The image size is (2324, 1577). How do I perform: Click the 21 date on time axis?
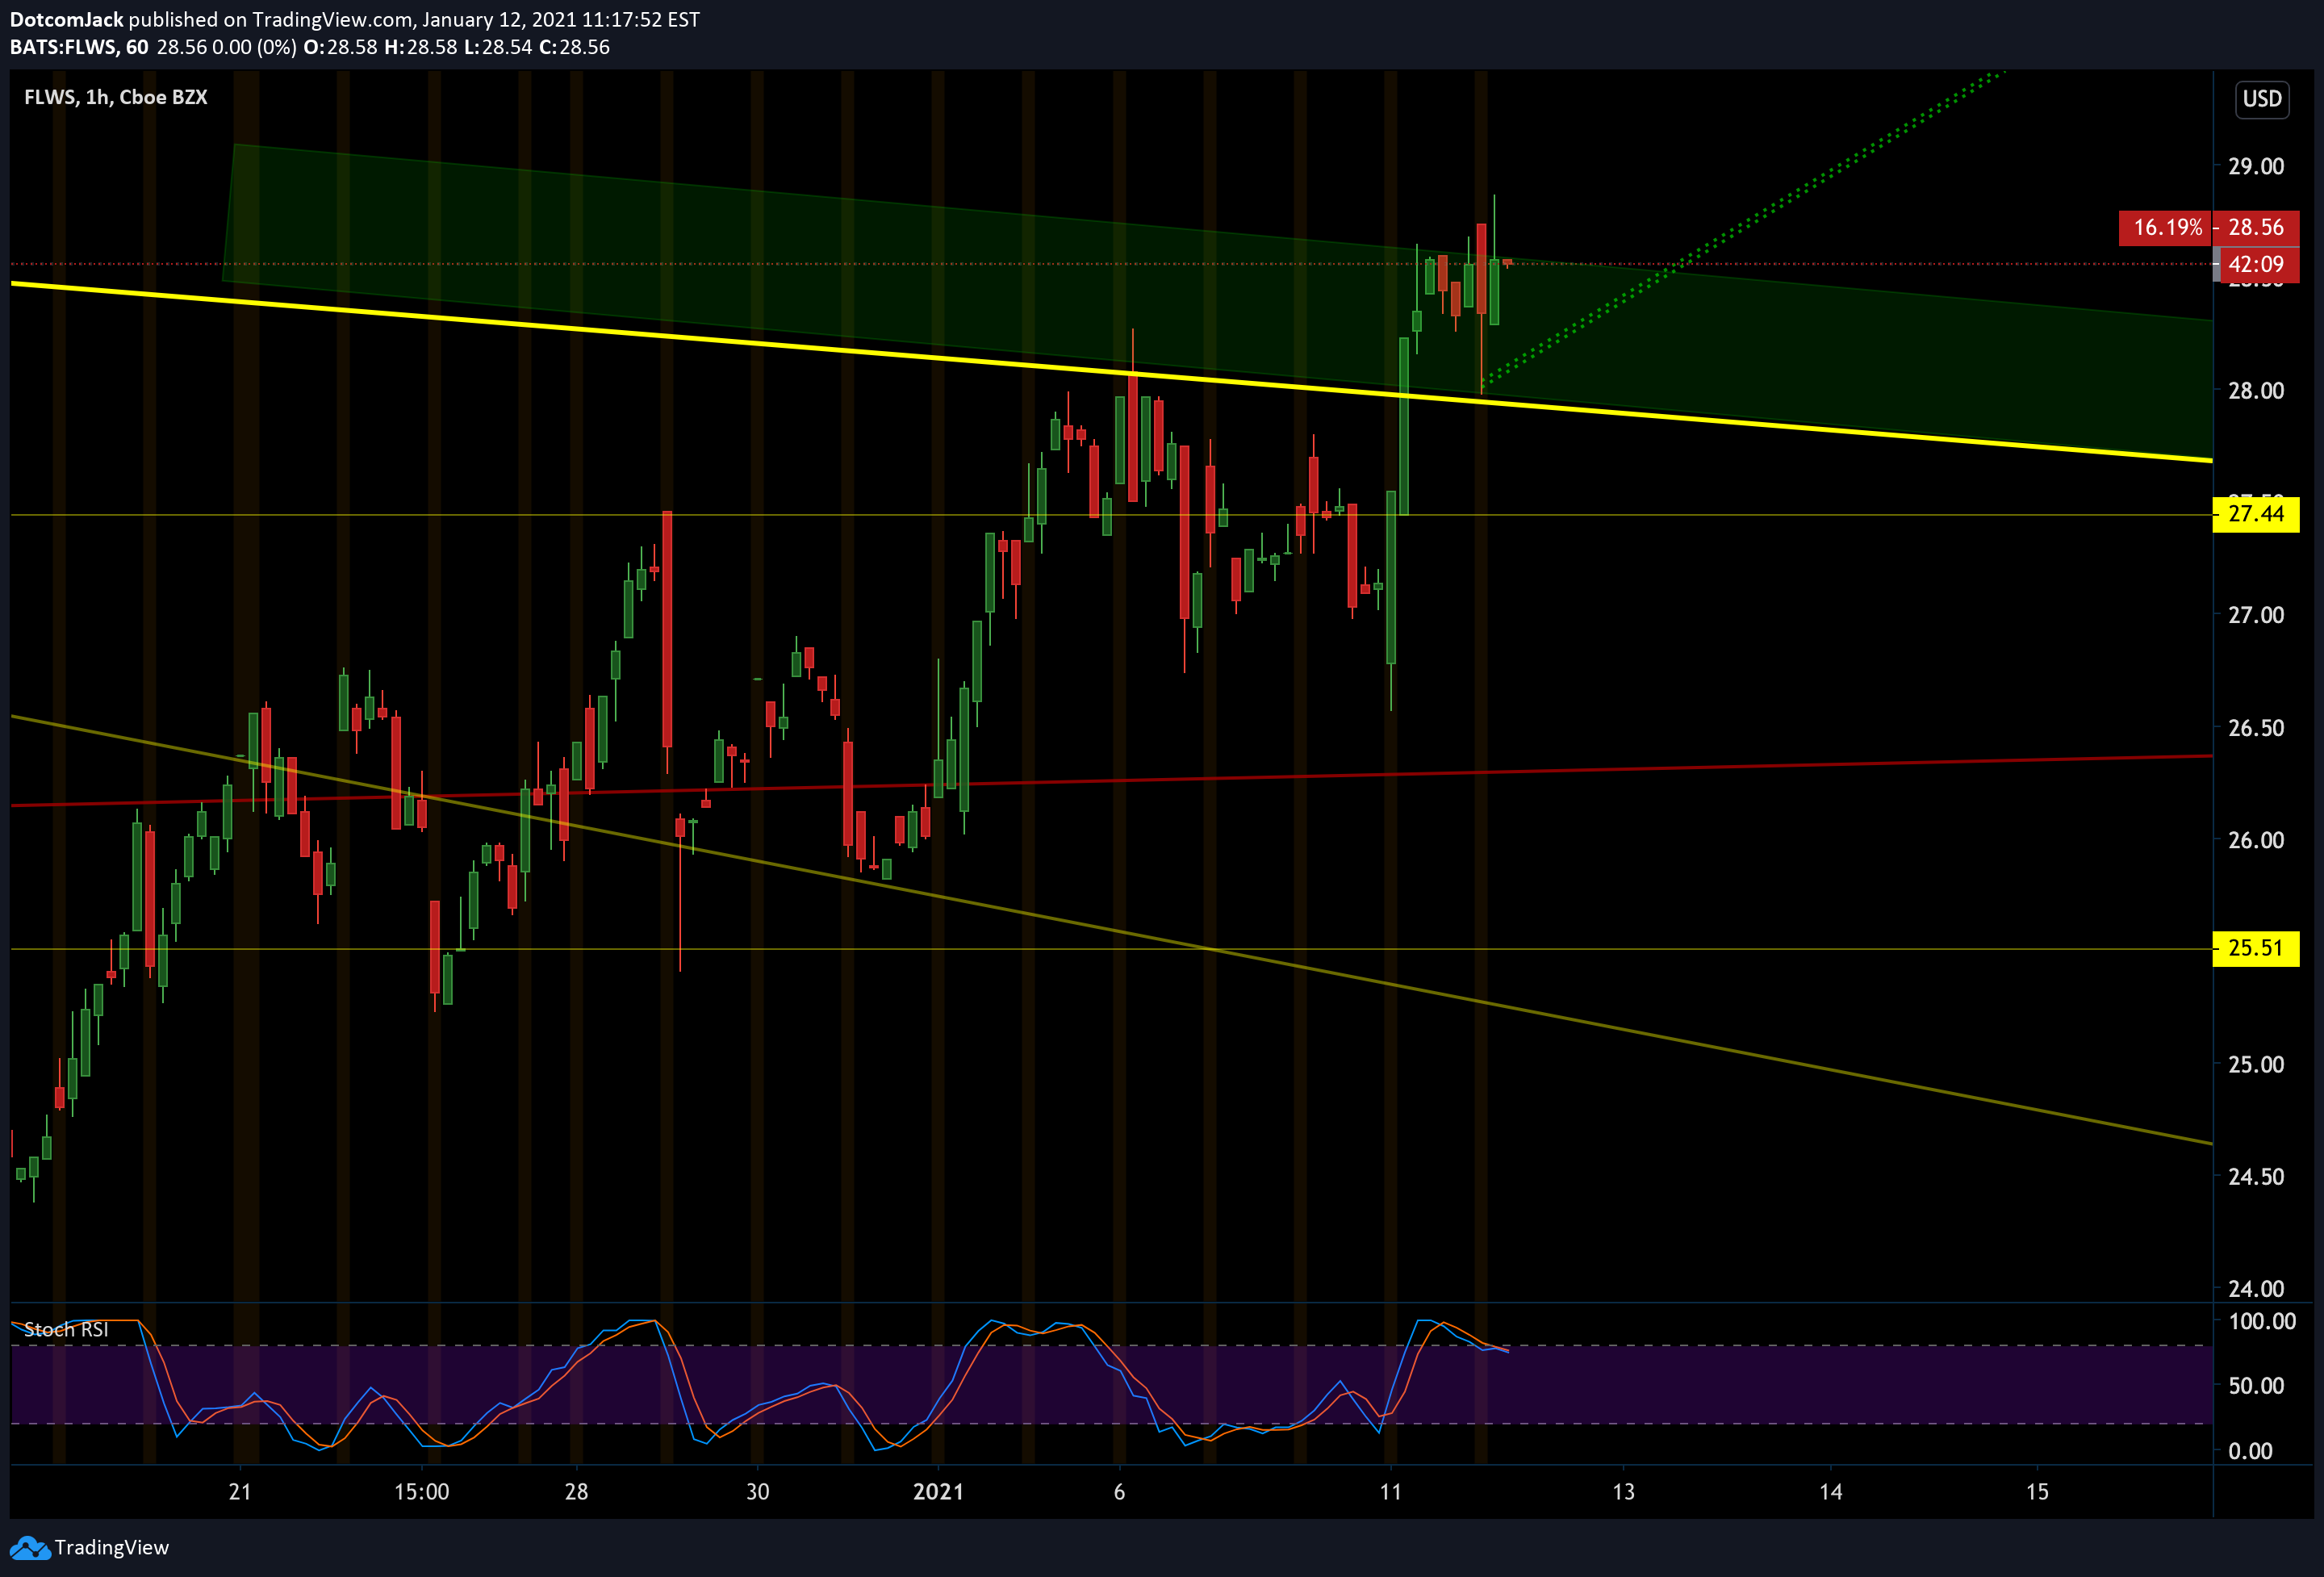click(x=240, y=1492)
